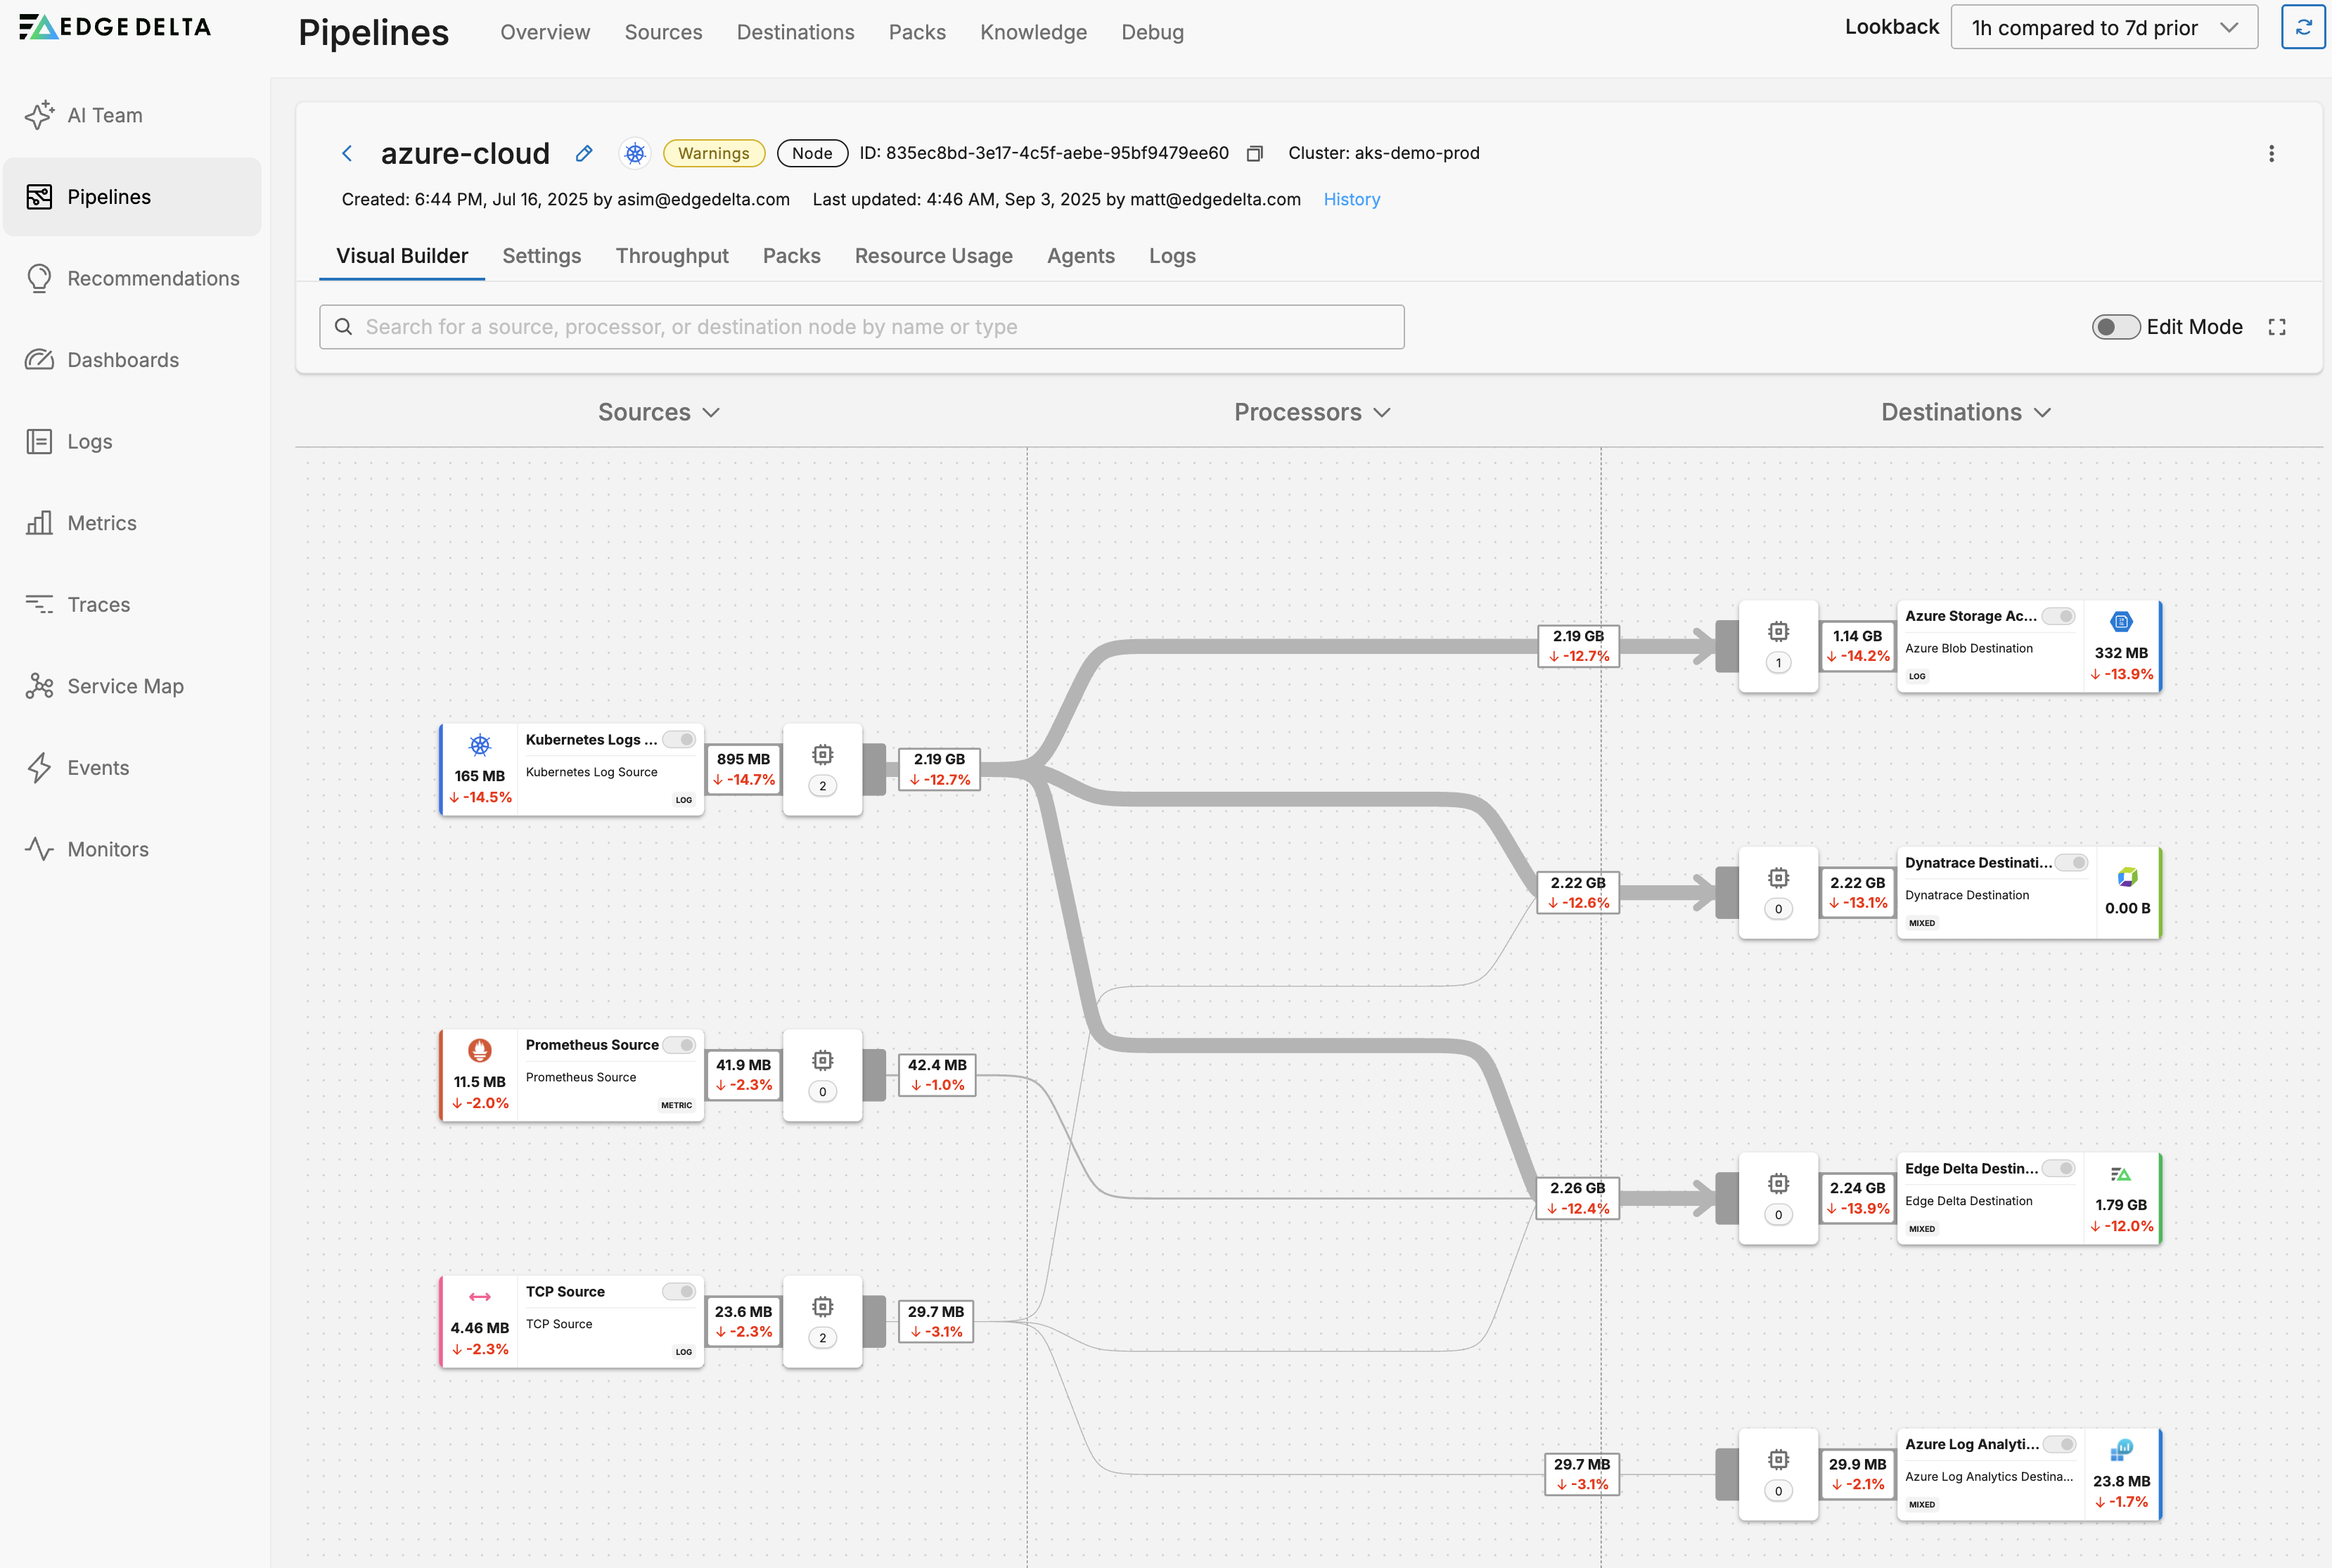Open AI Team in the sidebar

[x=104, y=115]
